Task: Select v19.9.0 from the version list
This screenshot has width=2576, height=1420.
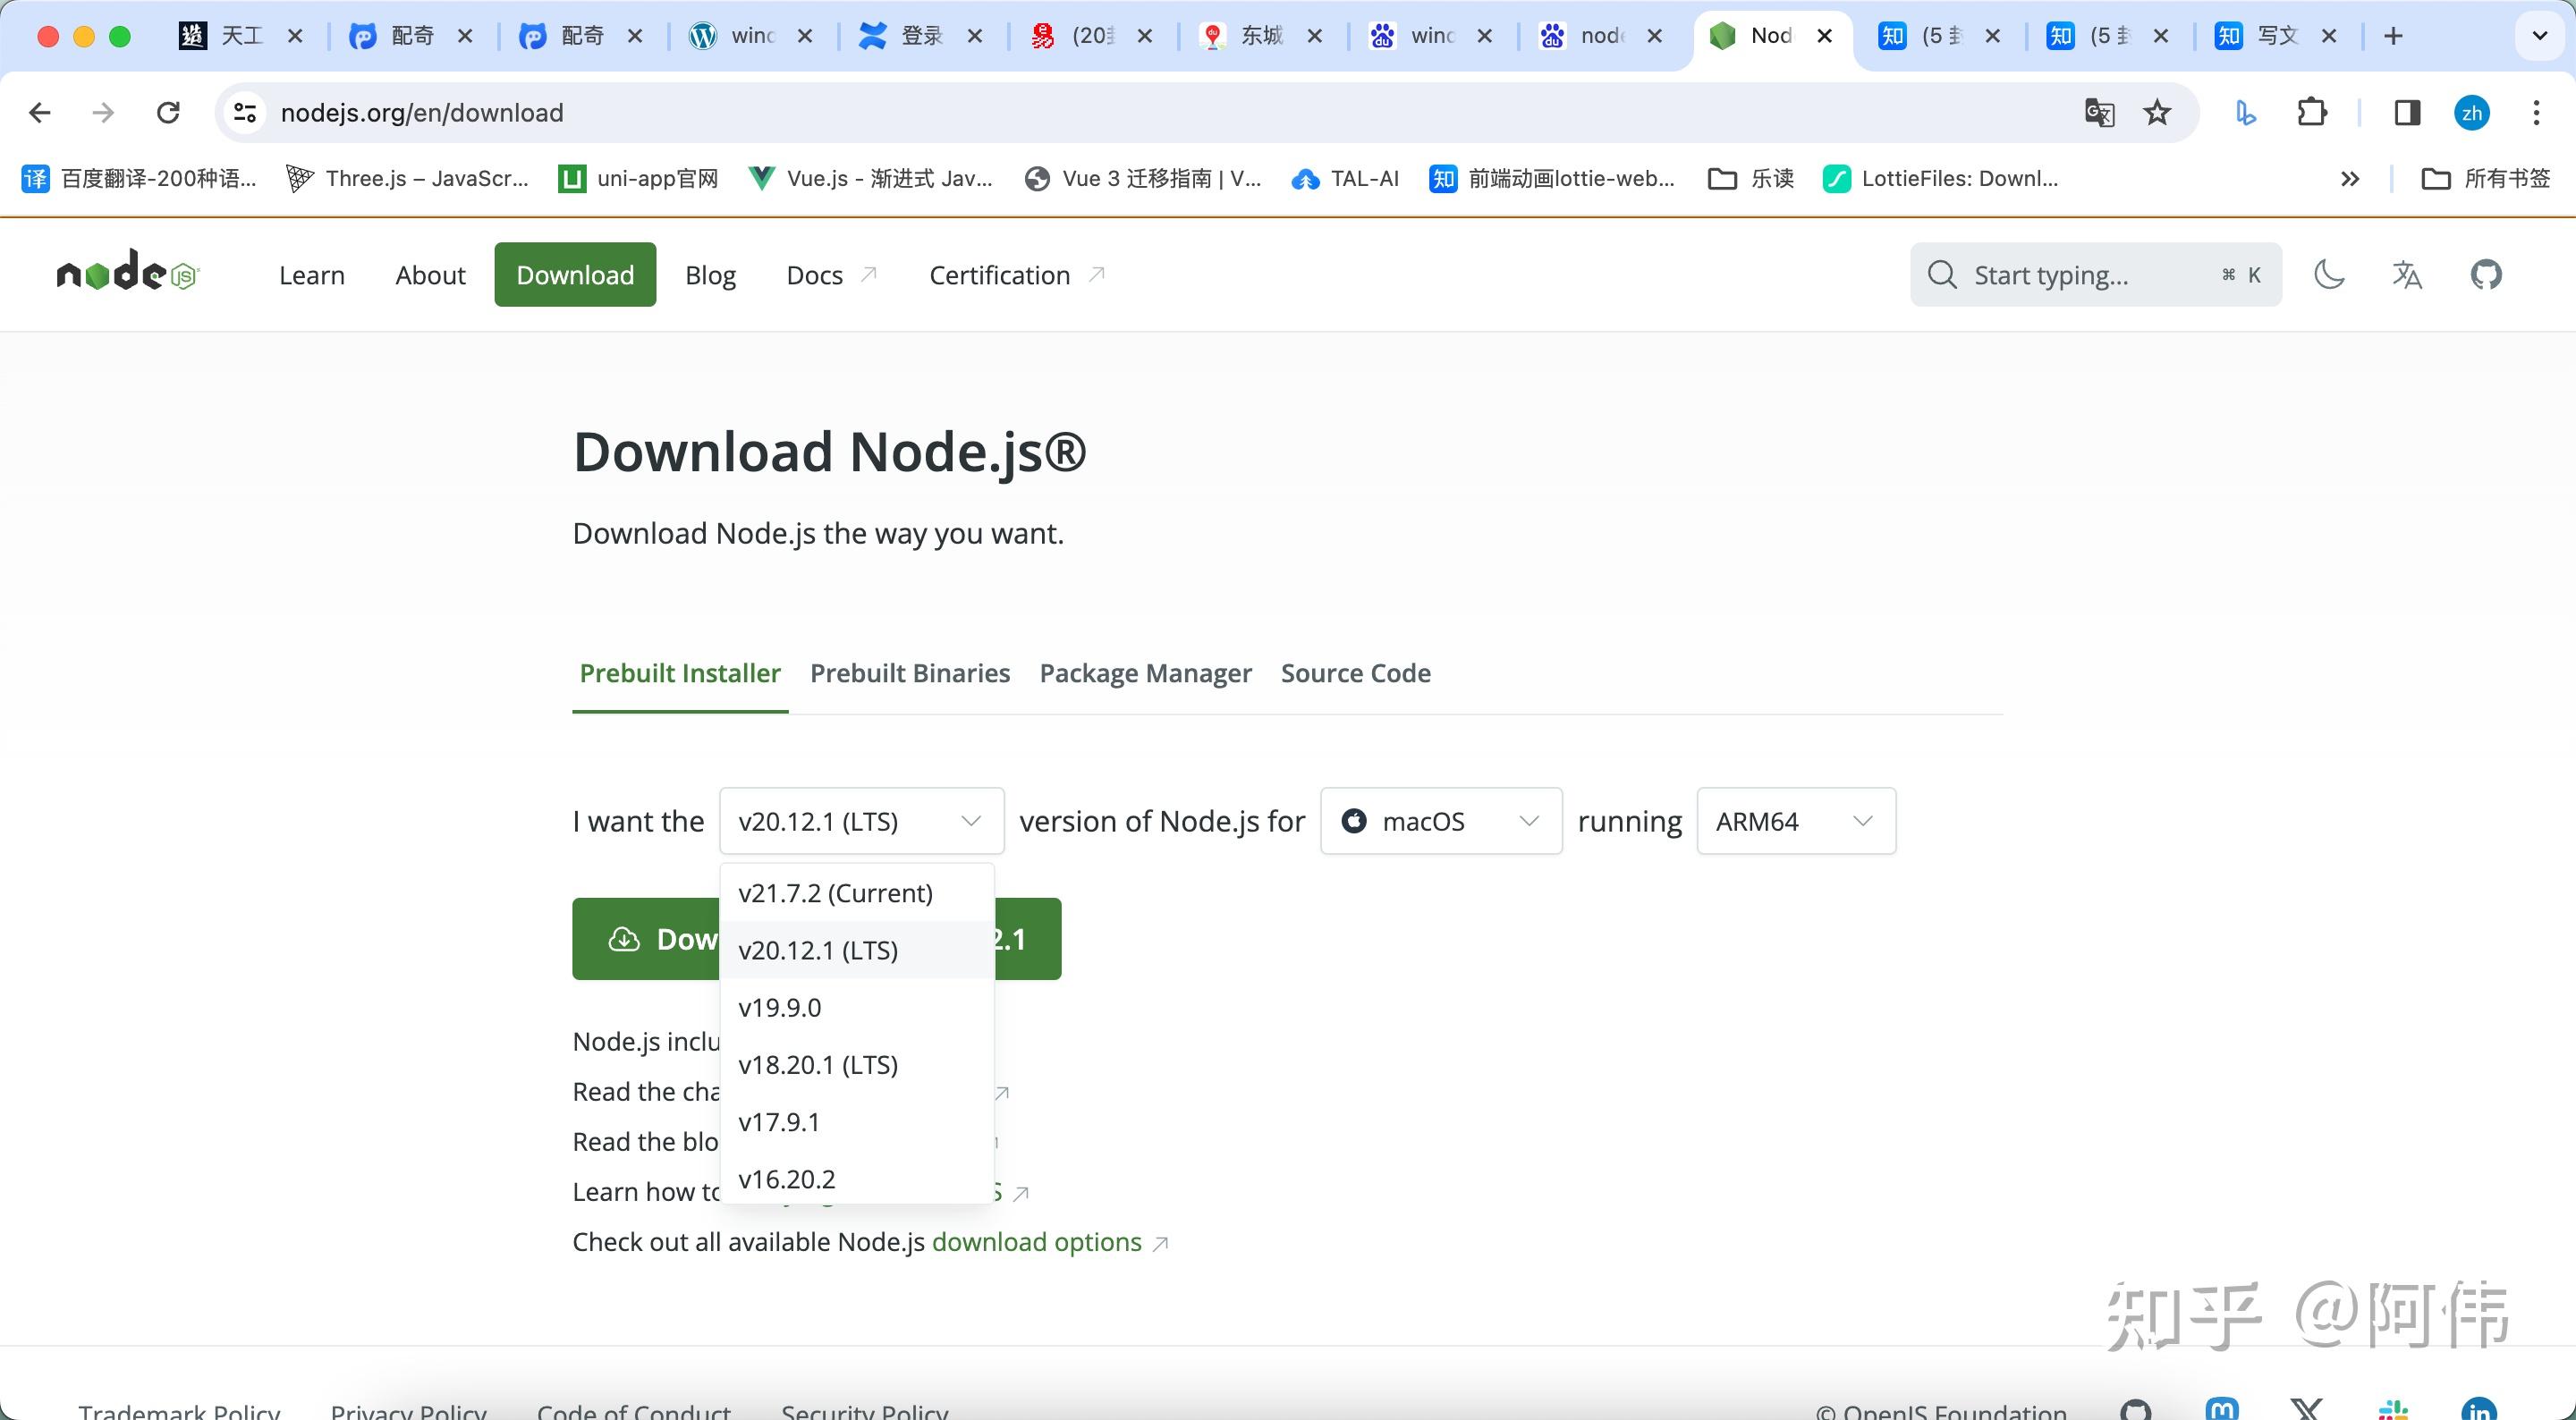Action: click(x=779, y=1007)
